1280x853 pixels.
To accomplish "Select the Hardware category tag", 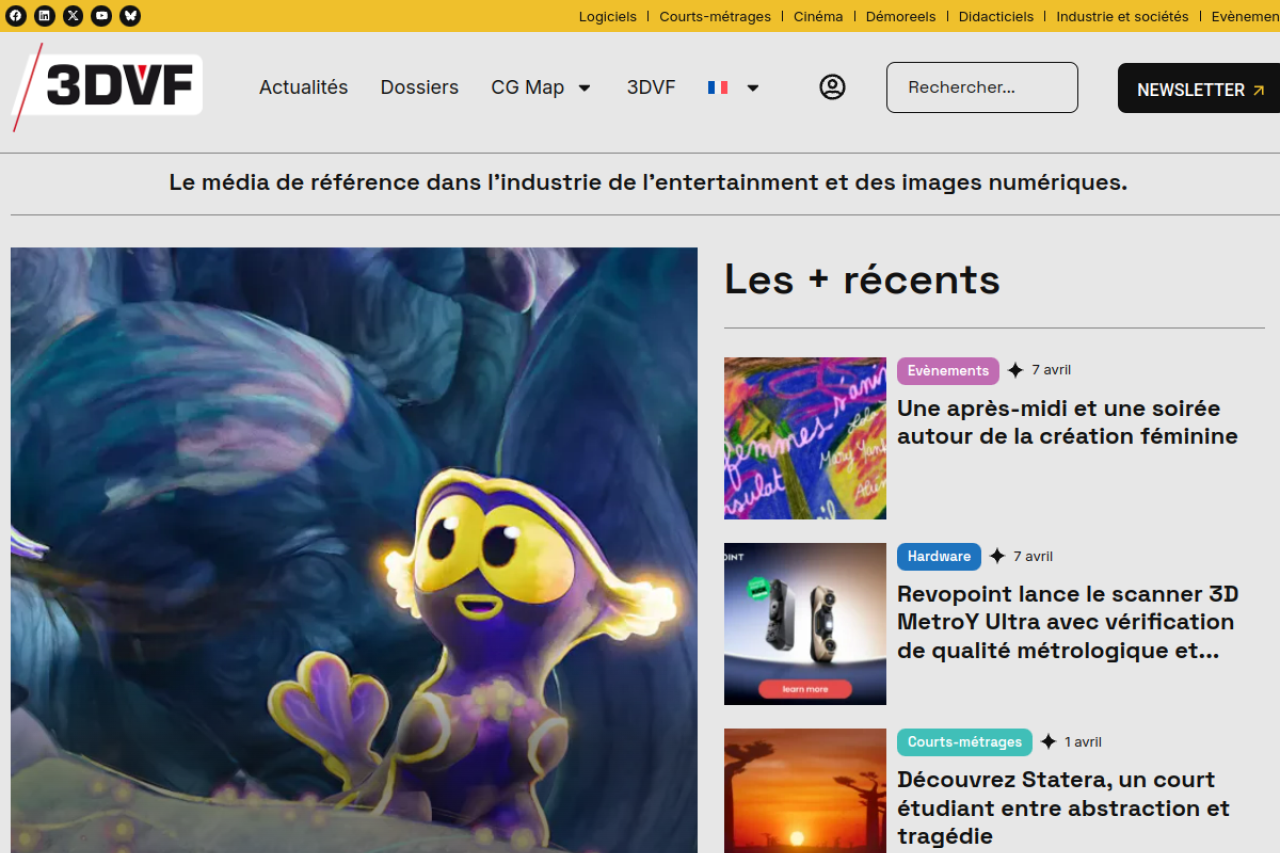I will point(938,556).
